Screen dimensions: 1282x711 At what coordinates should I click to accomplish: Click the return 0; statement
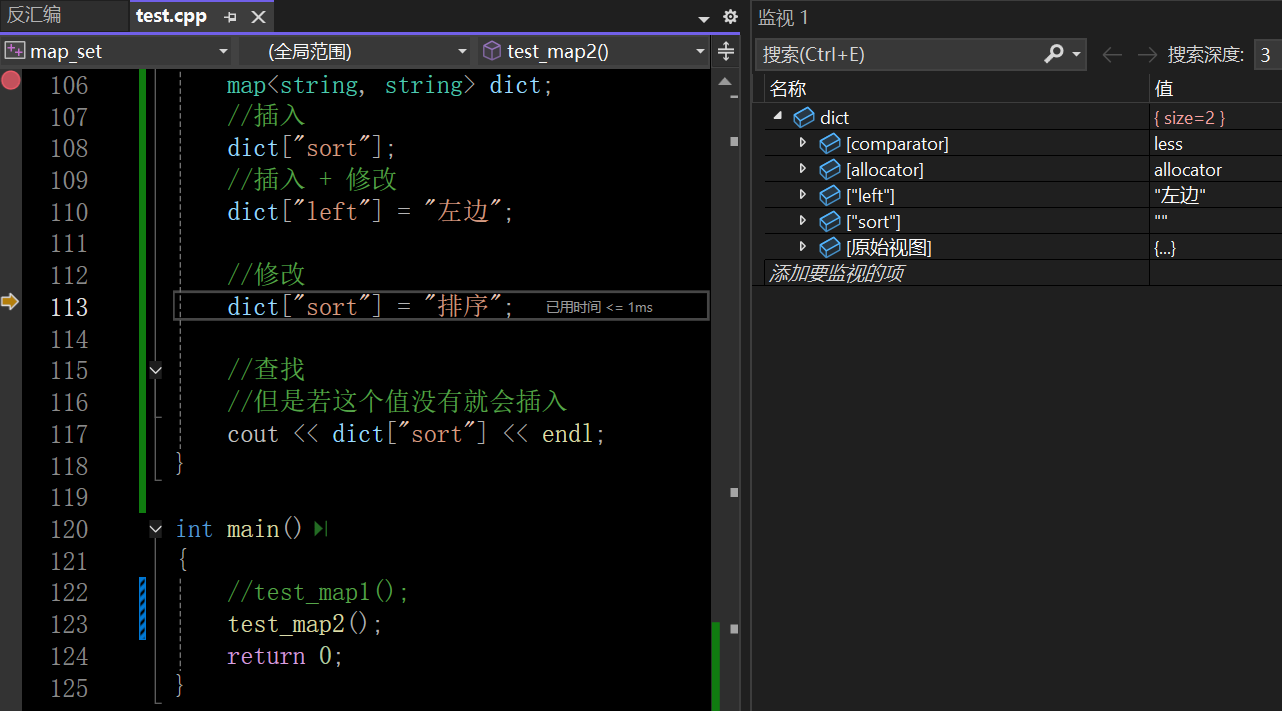pos(285,656)
